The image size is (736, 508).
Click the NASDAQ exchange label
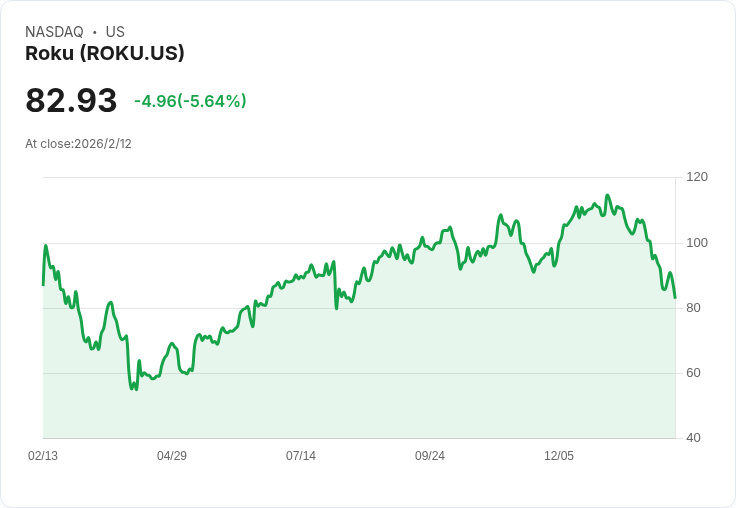click(54, 32)
